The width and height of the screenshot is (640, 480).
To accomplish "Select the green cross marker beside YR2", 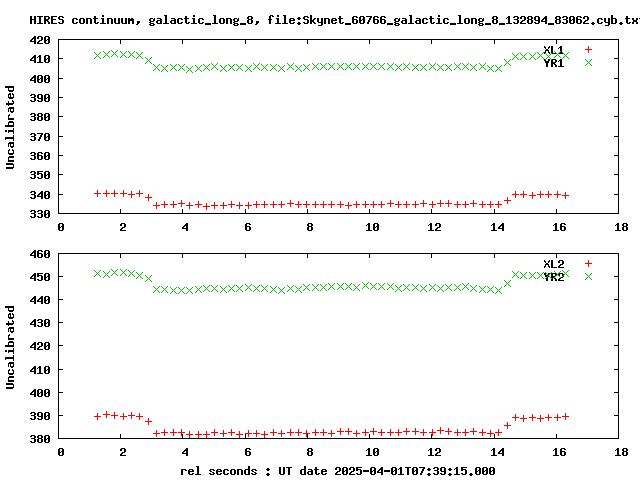I will click(588, 276).
